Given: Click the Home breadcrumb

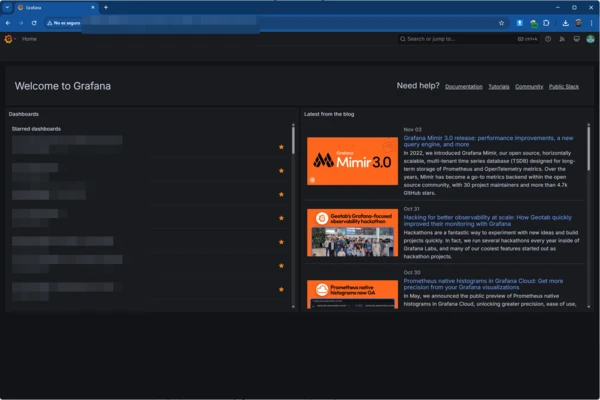Looking at the screenshot, I should pyautogui.click(x=29, y=39).
